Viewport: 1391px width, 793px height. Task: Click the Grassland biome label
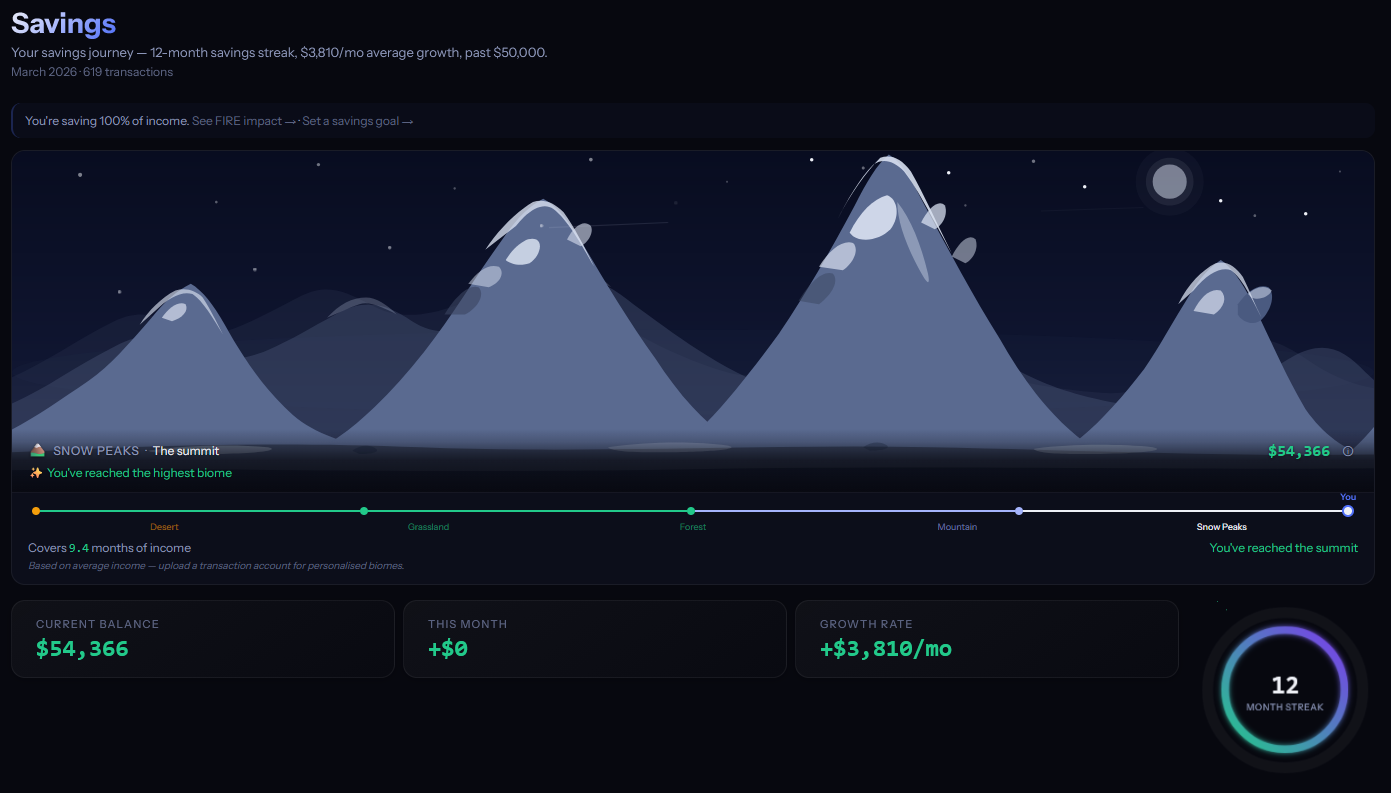(x=428, y=527)
